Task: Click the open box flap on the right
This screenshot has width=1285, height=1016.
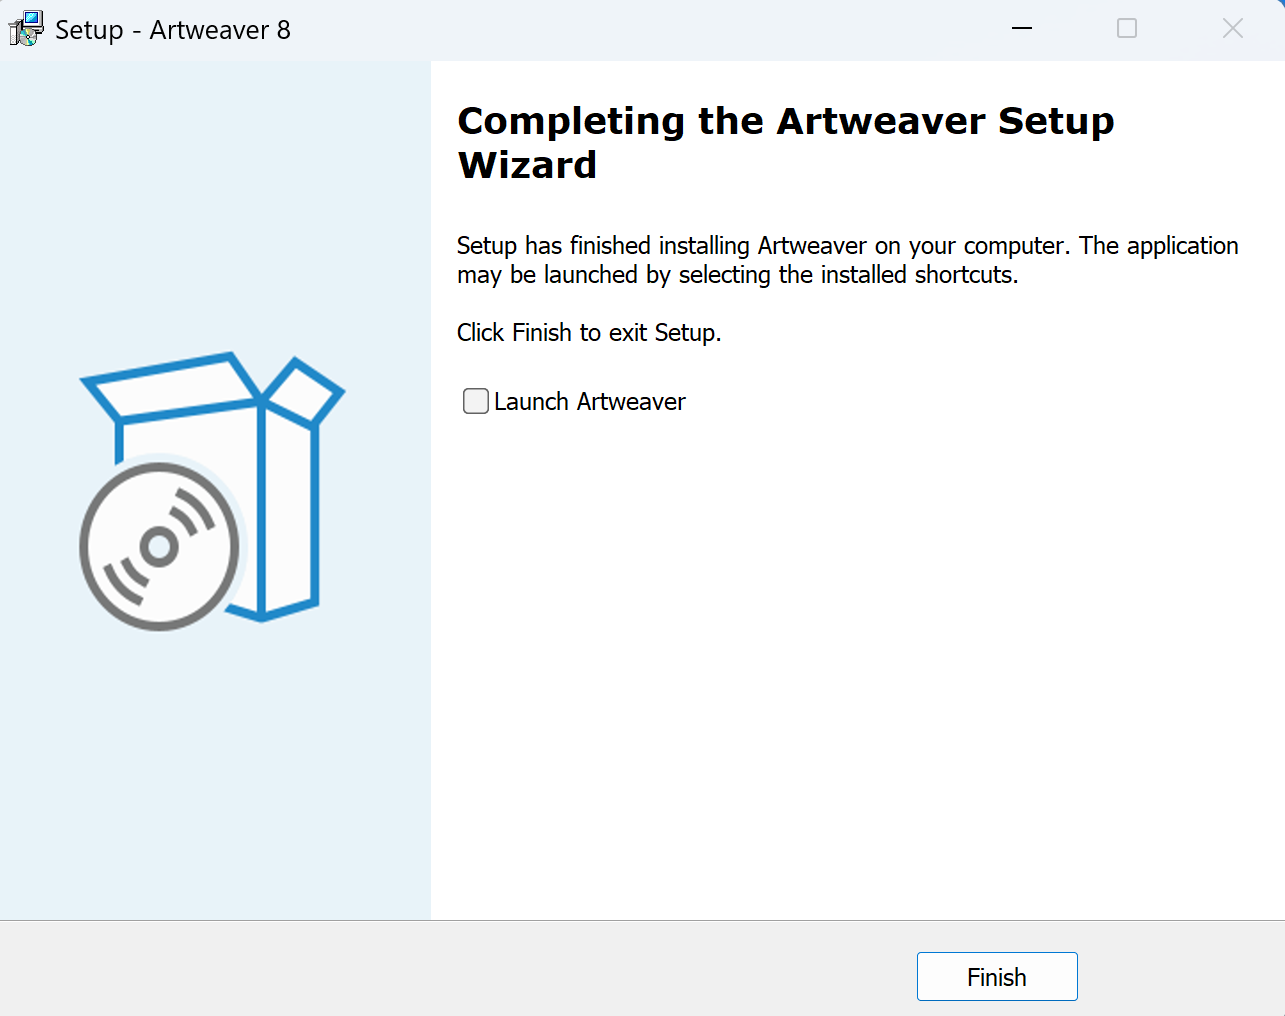Action: [x=305, y=390]
